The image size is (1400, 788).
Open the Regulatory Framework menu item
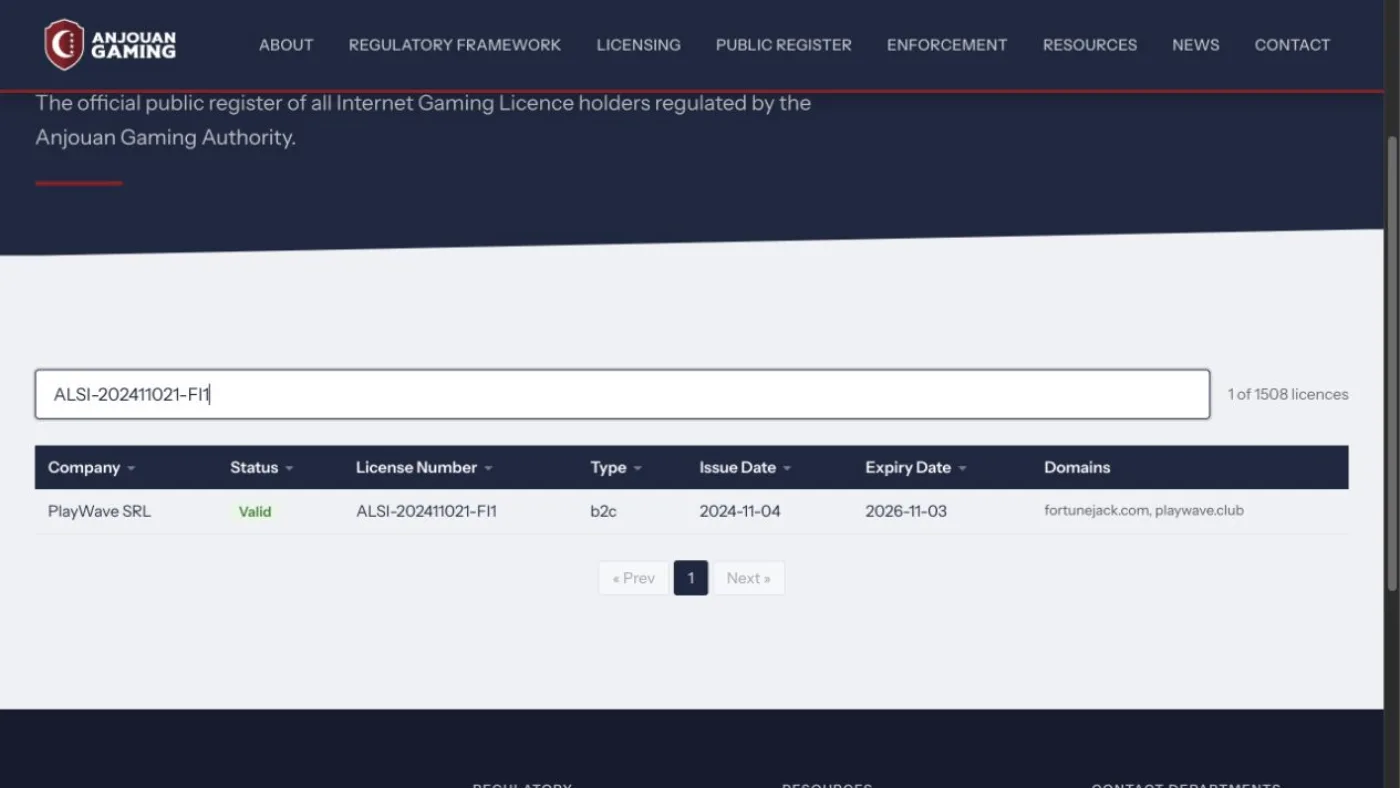[x=455, y=45]
